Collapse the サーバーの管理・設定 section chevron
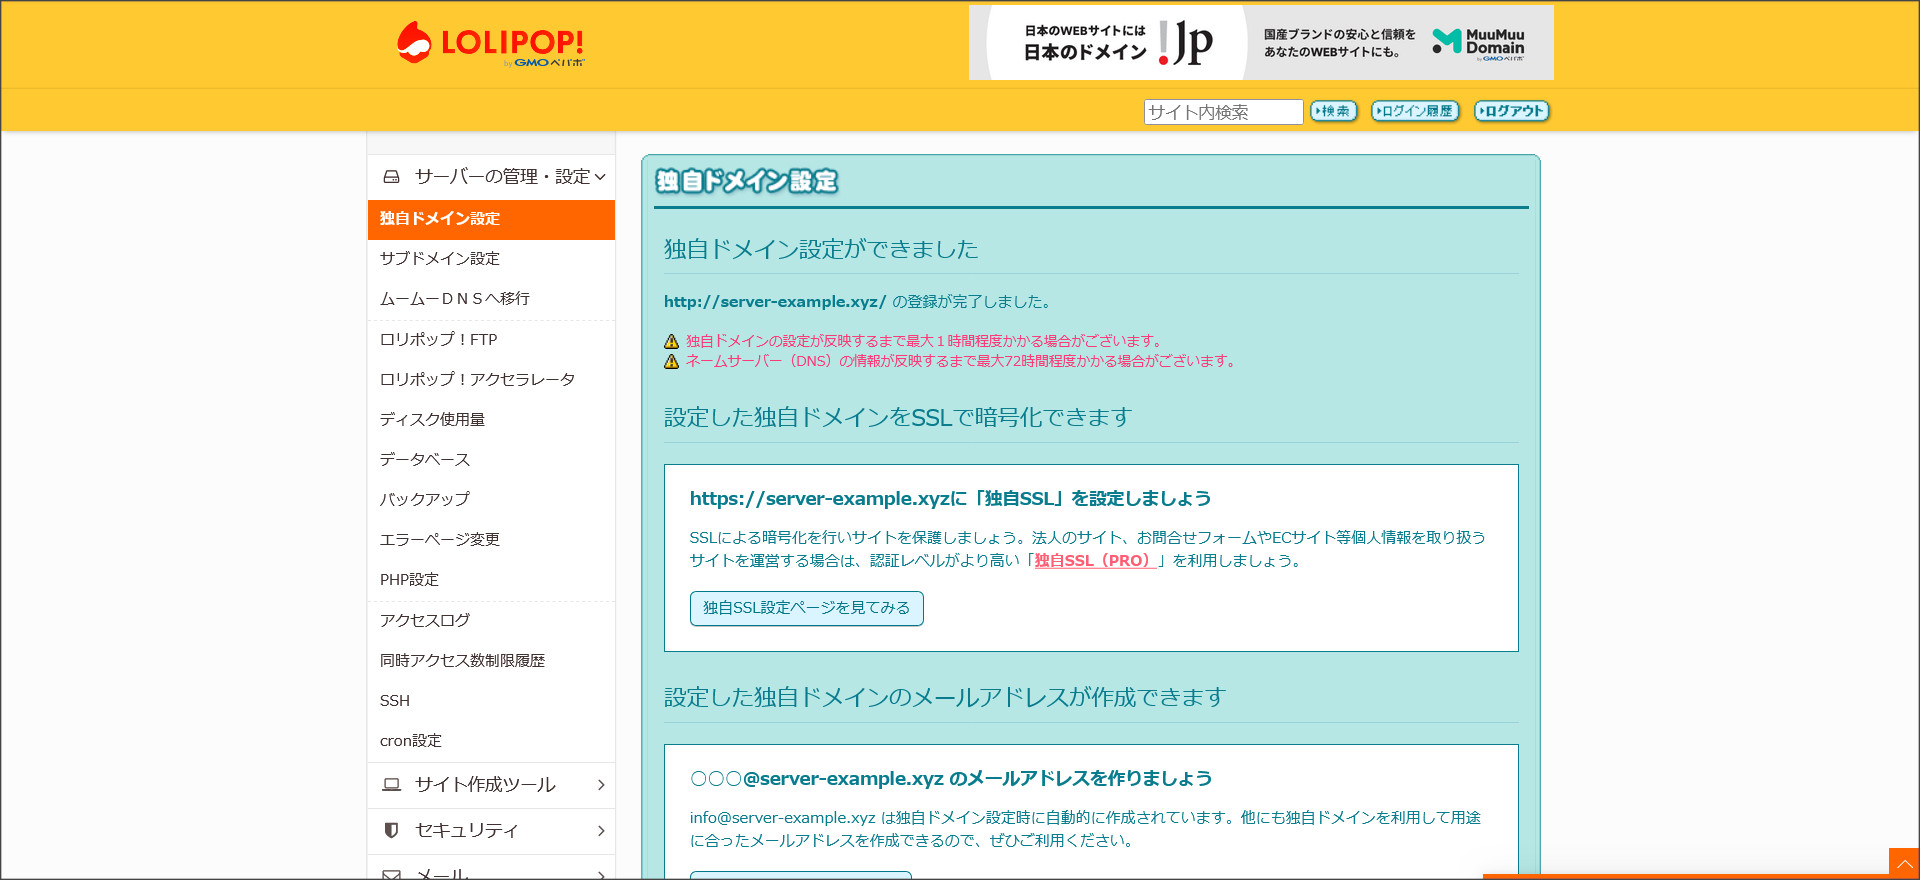This screenshot has height=880, width=1920. point(600,177)
